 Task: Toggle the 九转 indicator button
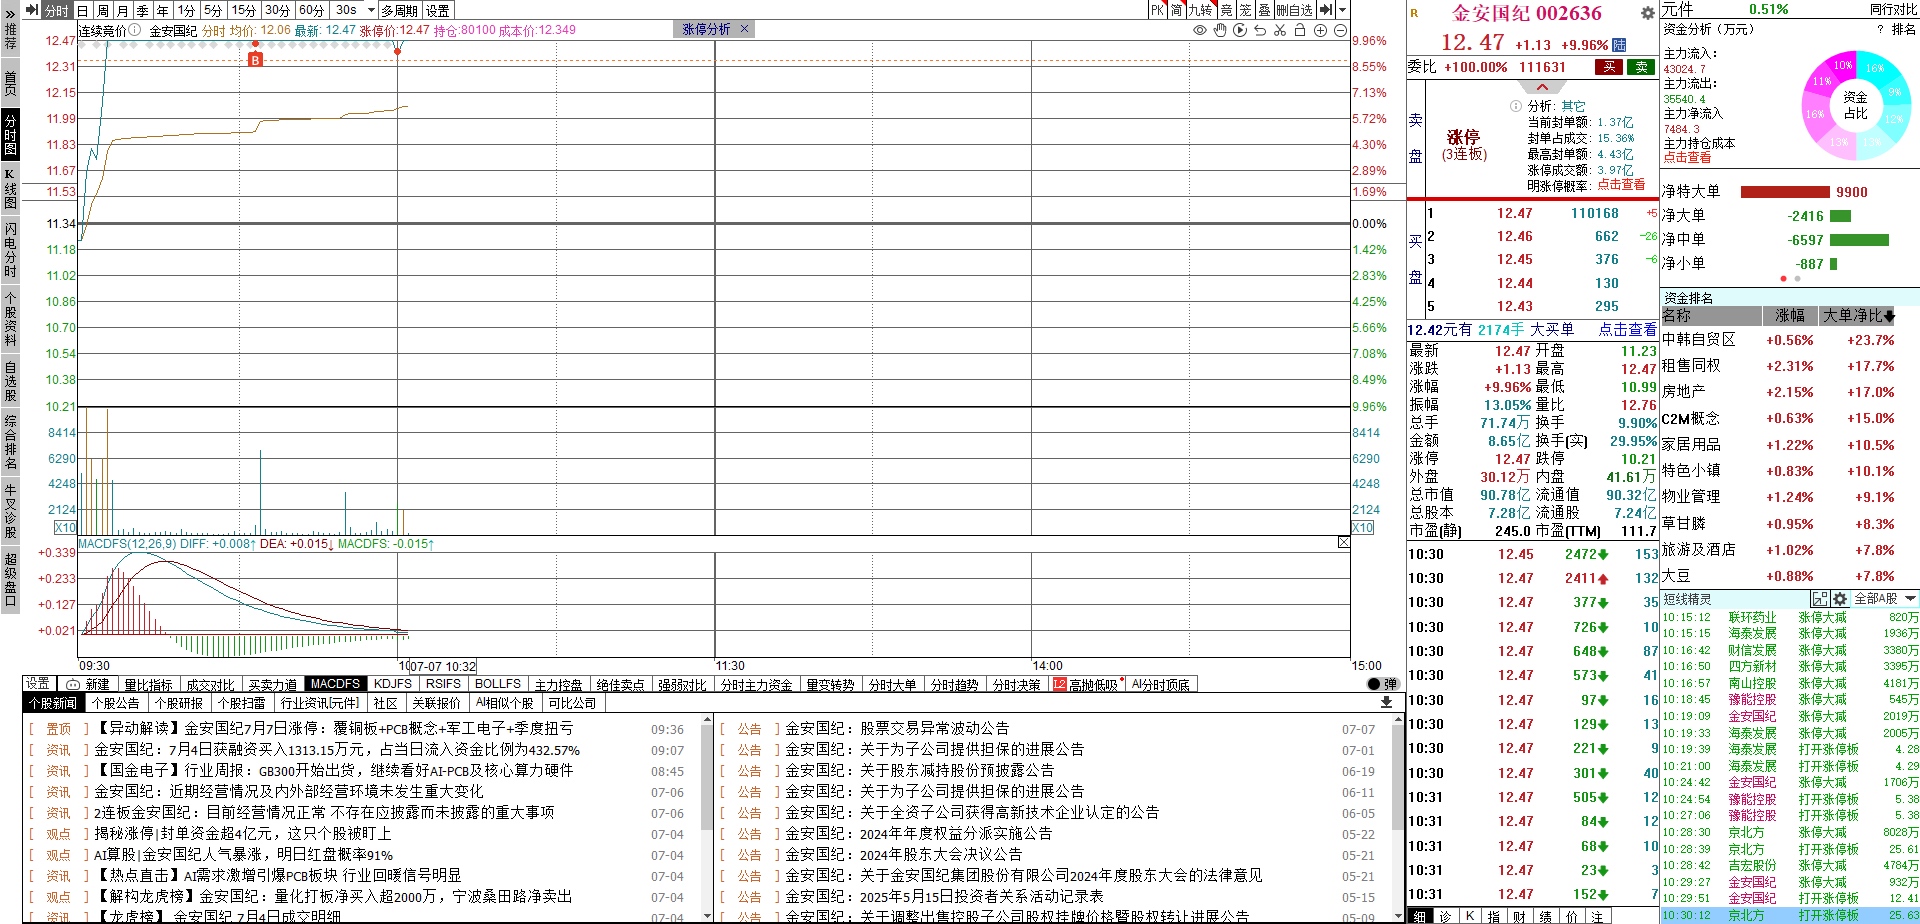coord(1200,10)
